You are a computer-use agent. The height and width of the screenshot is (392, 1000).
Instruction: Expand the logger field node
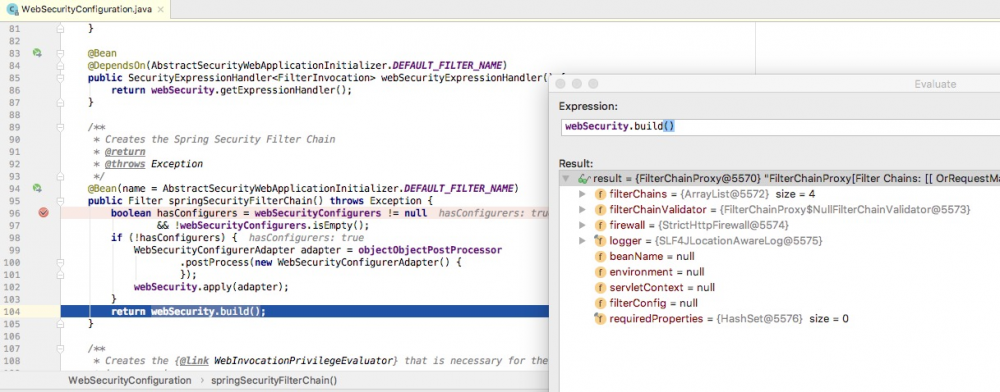click(x=582, y=240)
